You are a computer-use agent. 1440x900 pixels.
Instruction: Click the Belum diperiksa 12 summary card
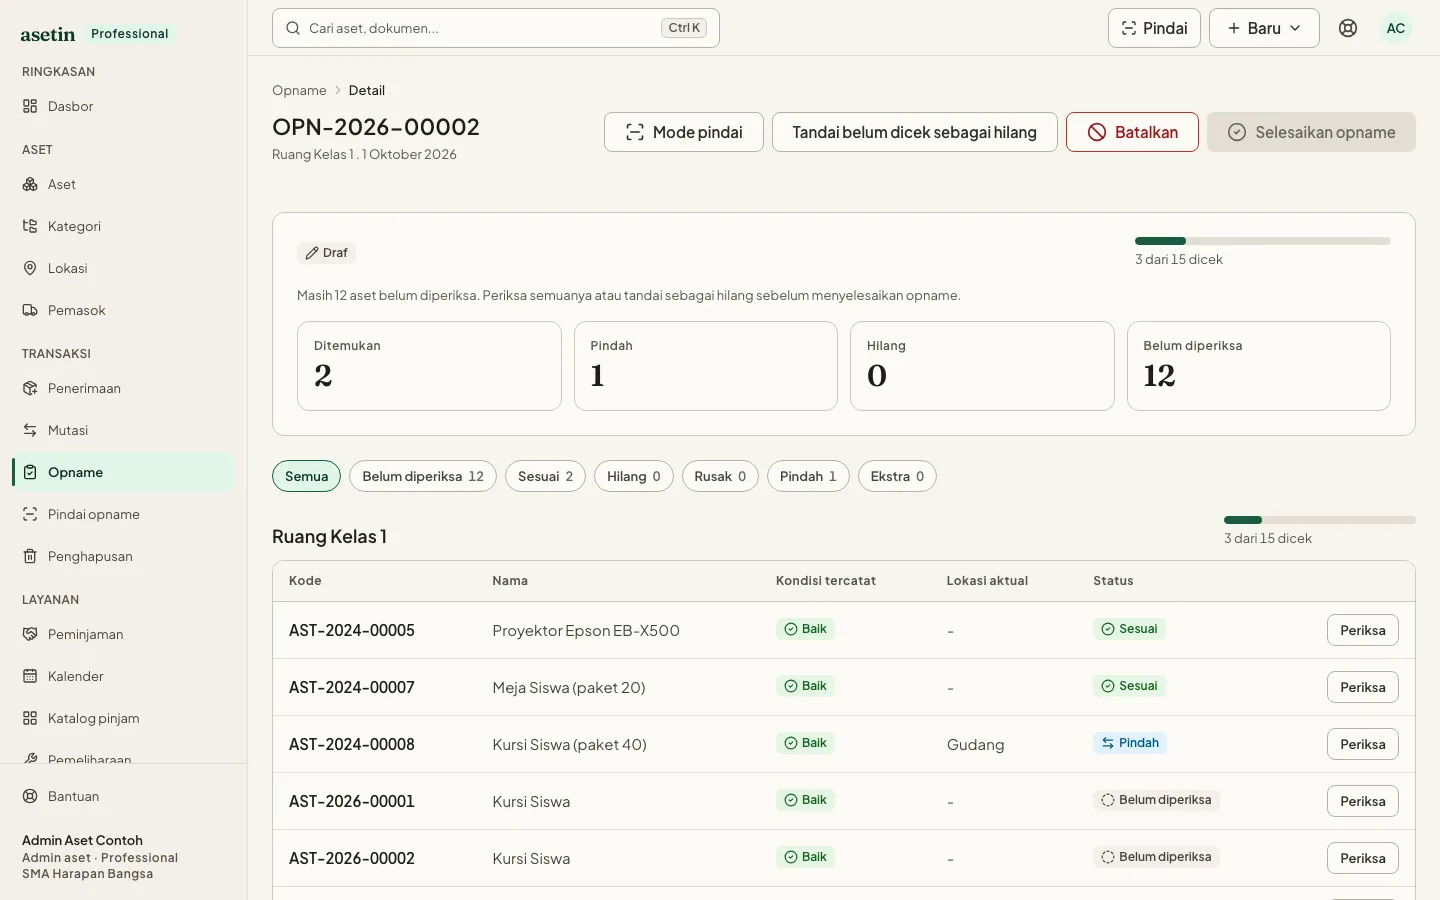click(1258, 366)
